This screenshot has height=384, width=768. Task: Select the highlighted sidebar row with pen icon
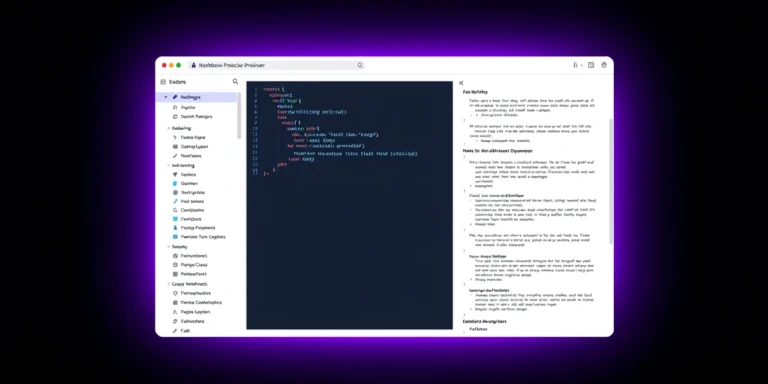197,97
